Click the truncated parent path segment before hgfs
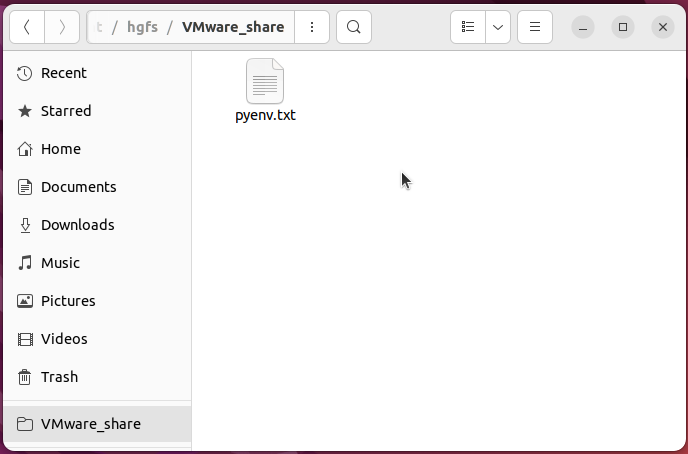The image size is (688, 454). click(99, 27)
